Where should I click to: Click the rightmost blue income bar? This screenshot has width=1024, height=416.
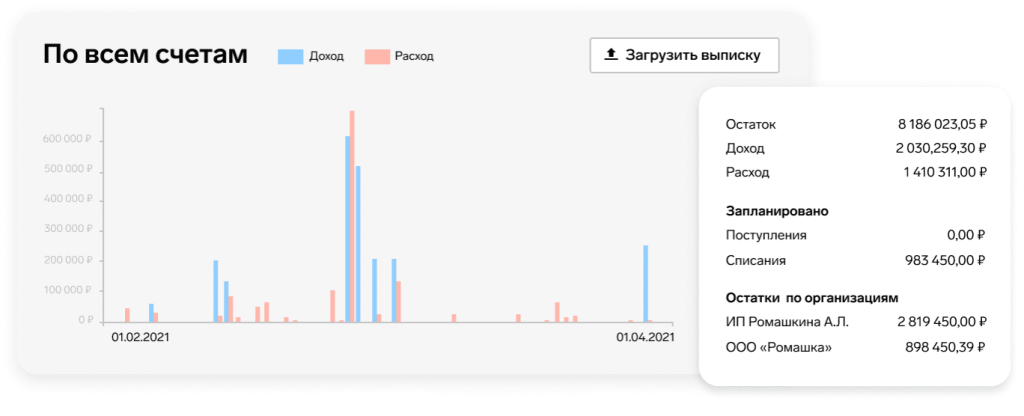646,283
